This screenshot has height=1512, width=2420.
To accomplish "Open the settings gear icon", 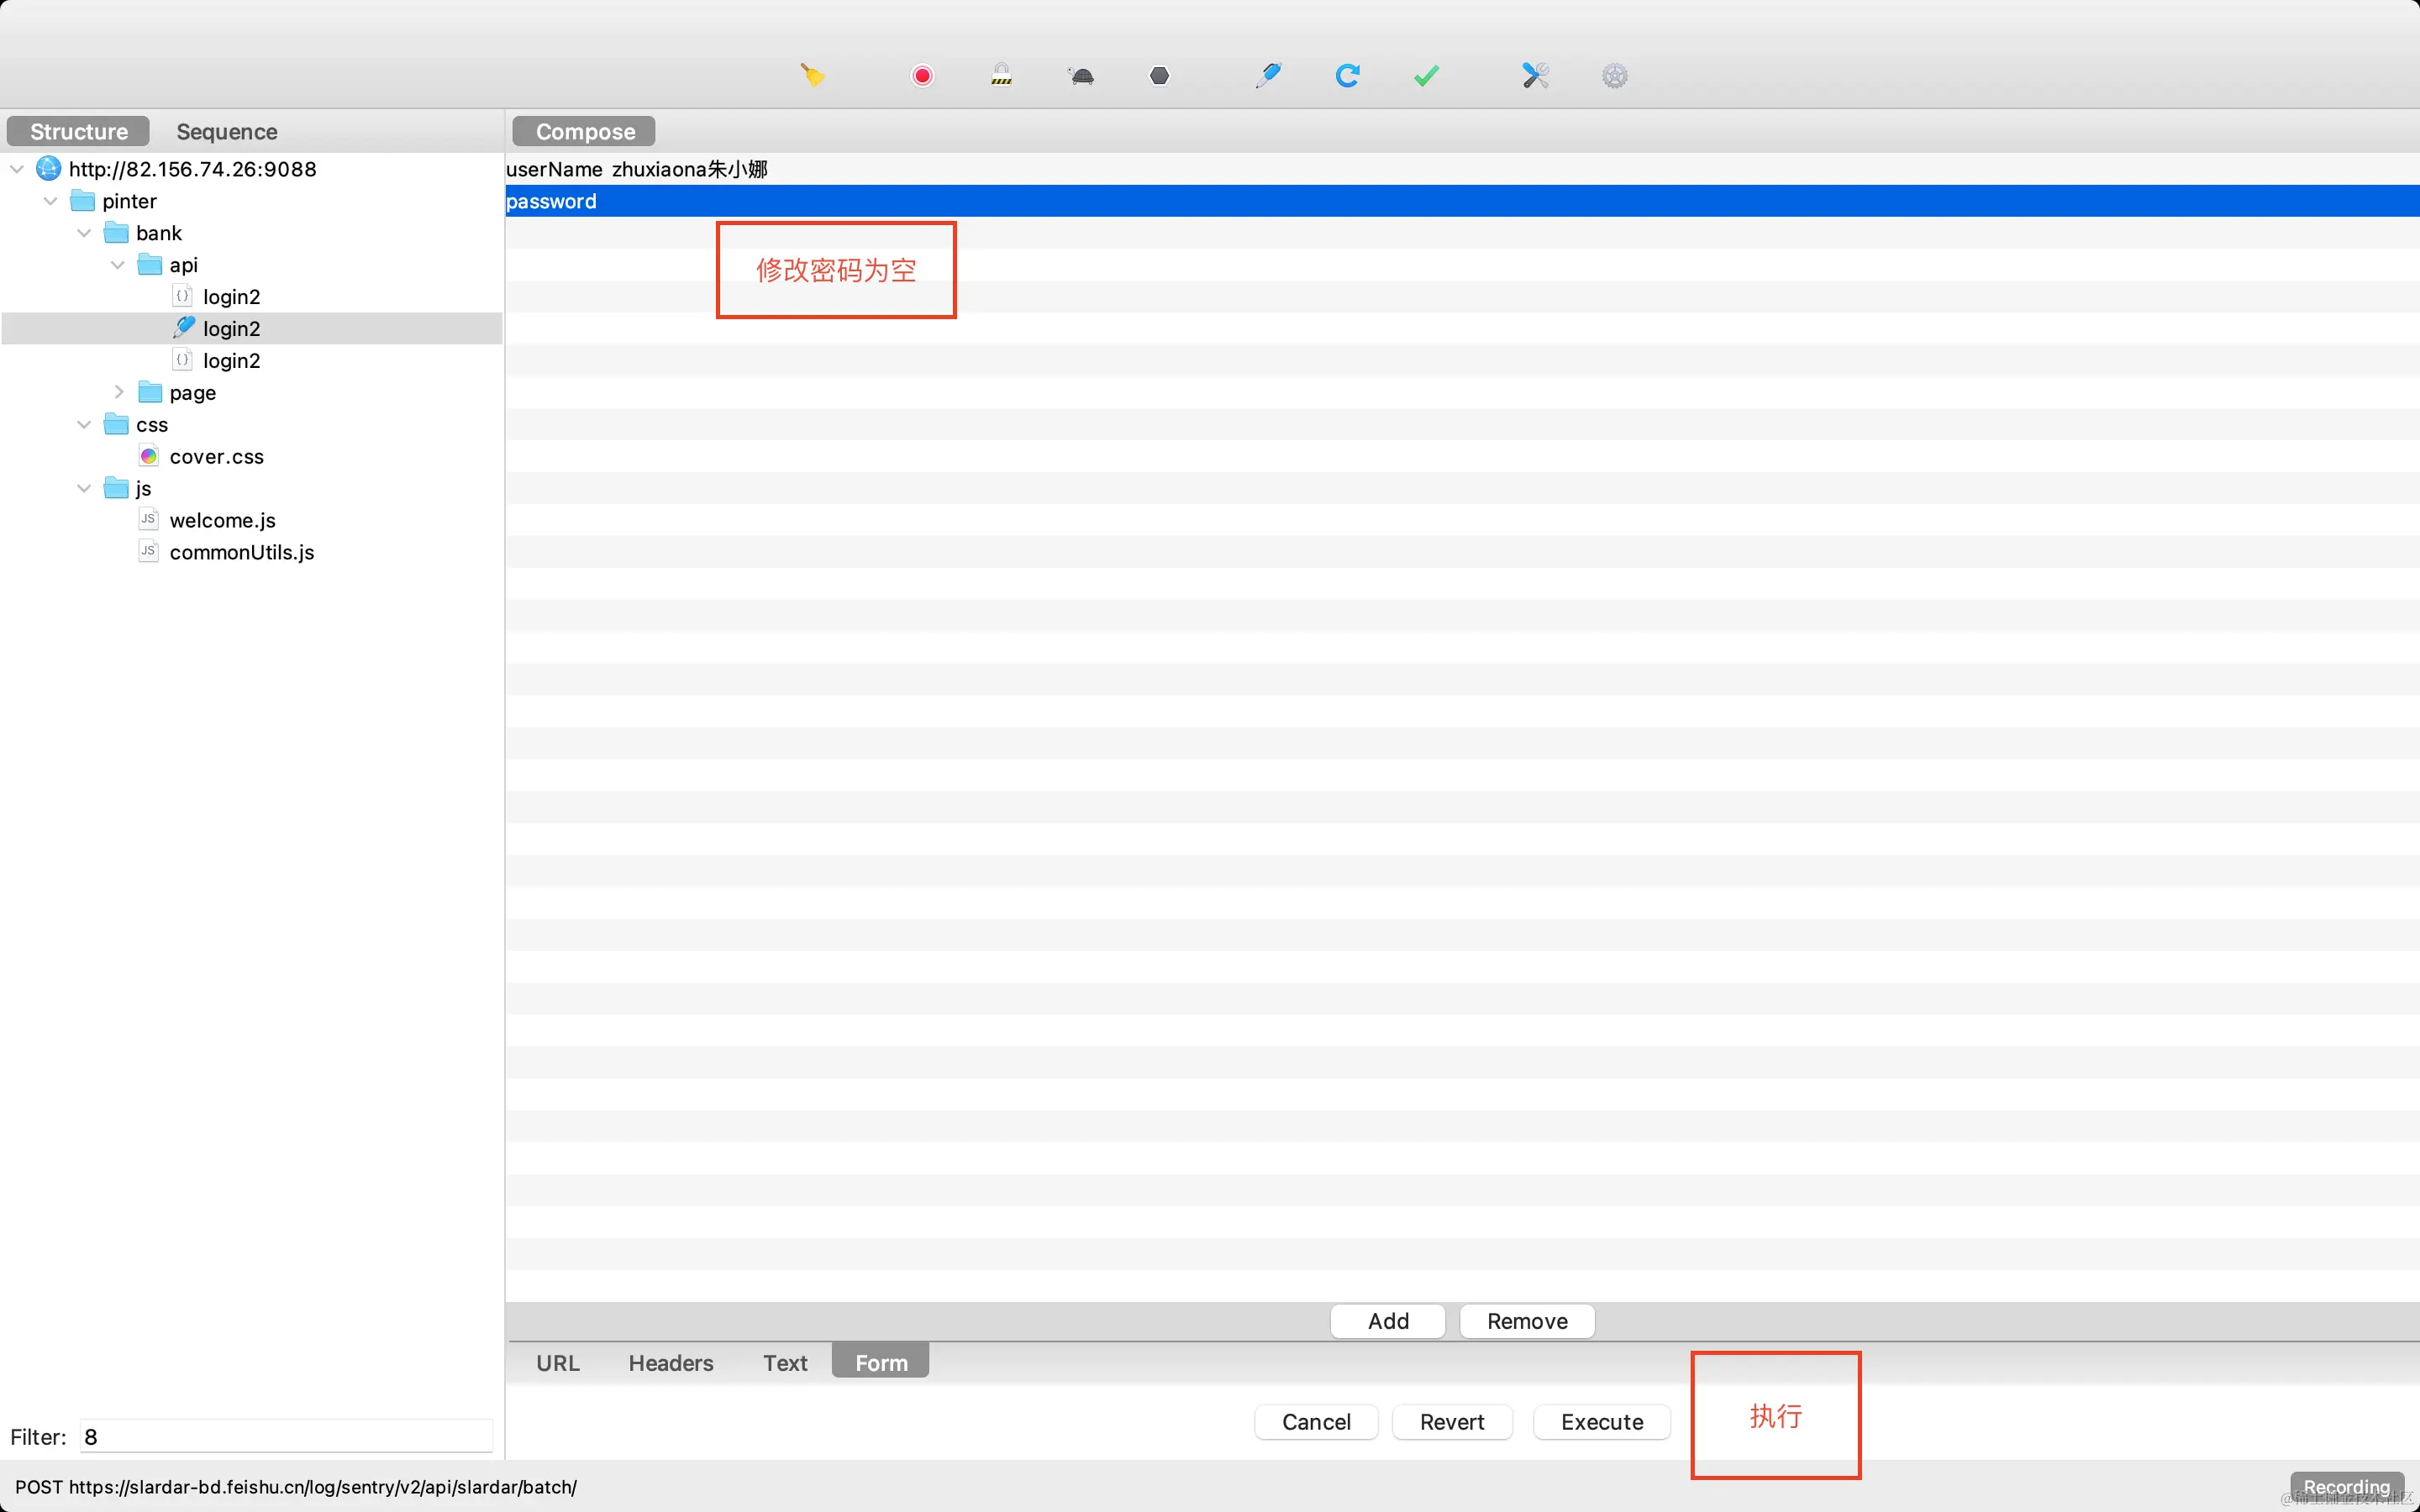I will point(1614,76).
